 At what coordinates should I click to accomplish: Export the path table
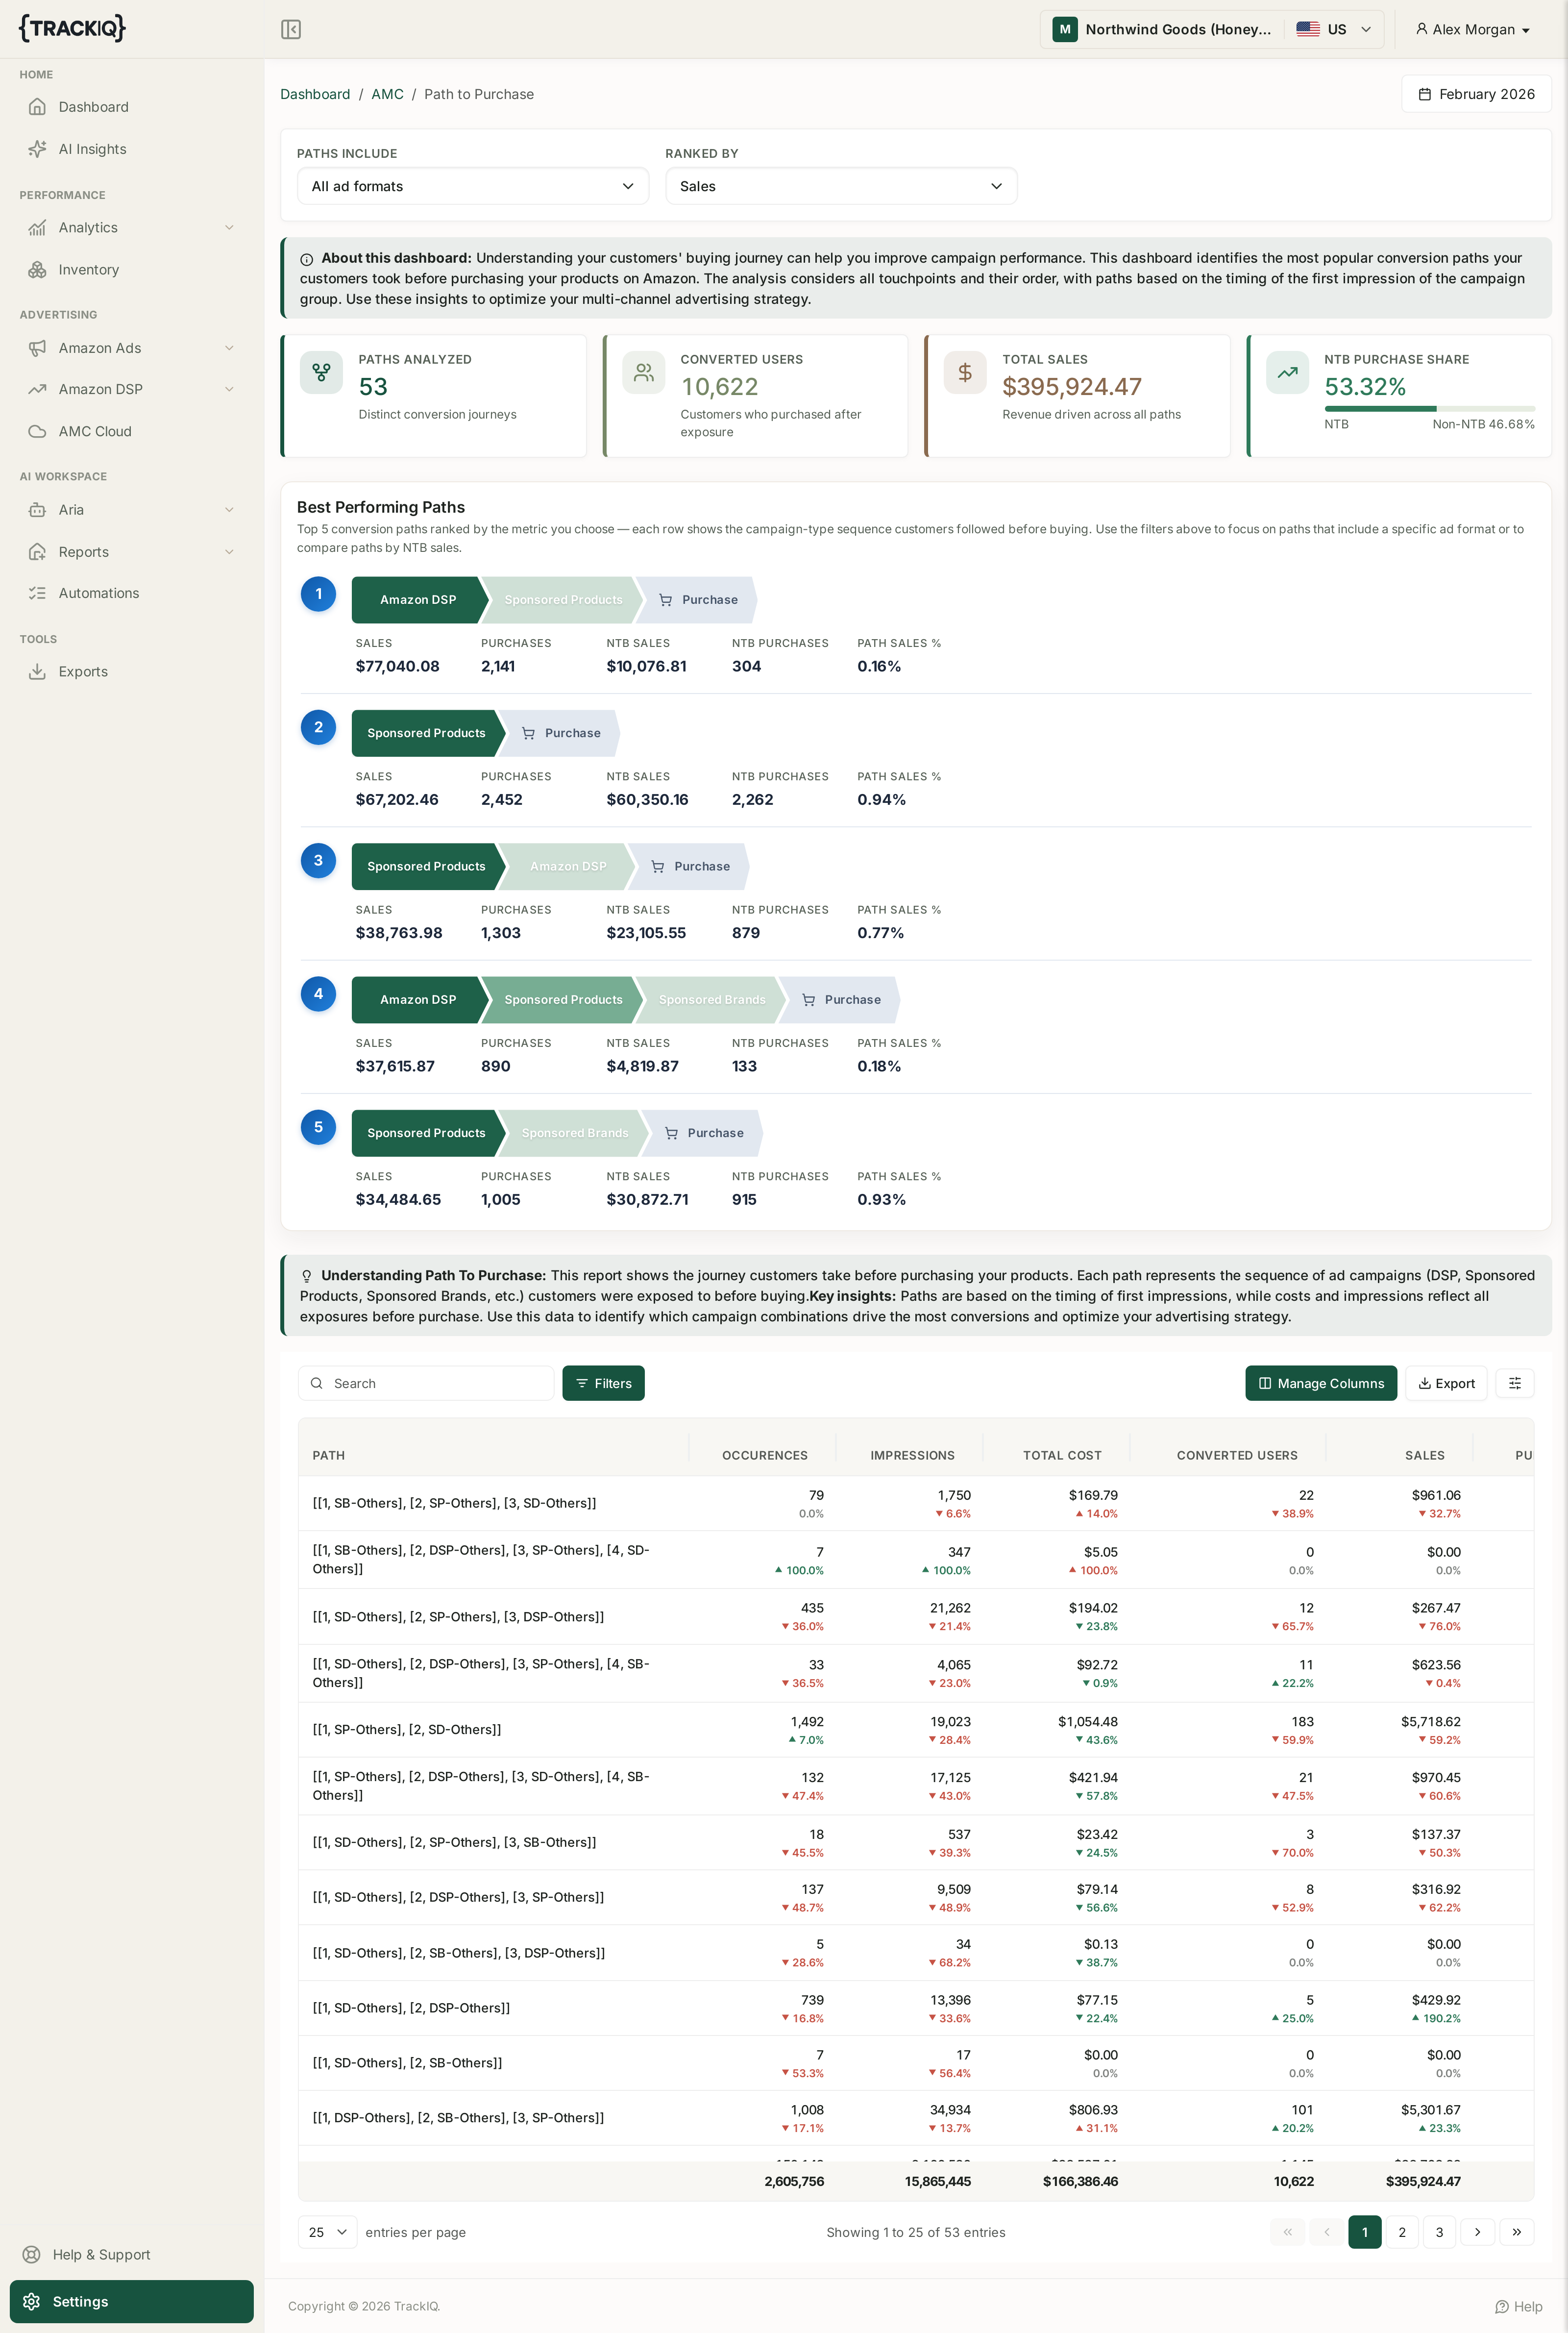1446,1383
